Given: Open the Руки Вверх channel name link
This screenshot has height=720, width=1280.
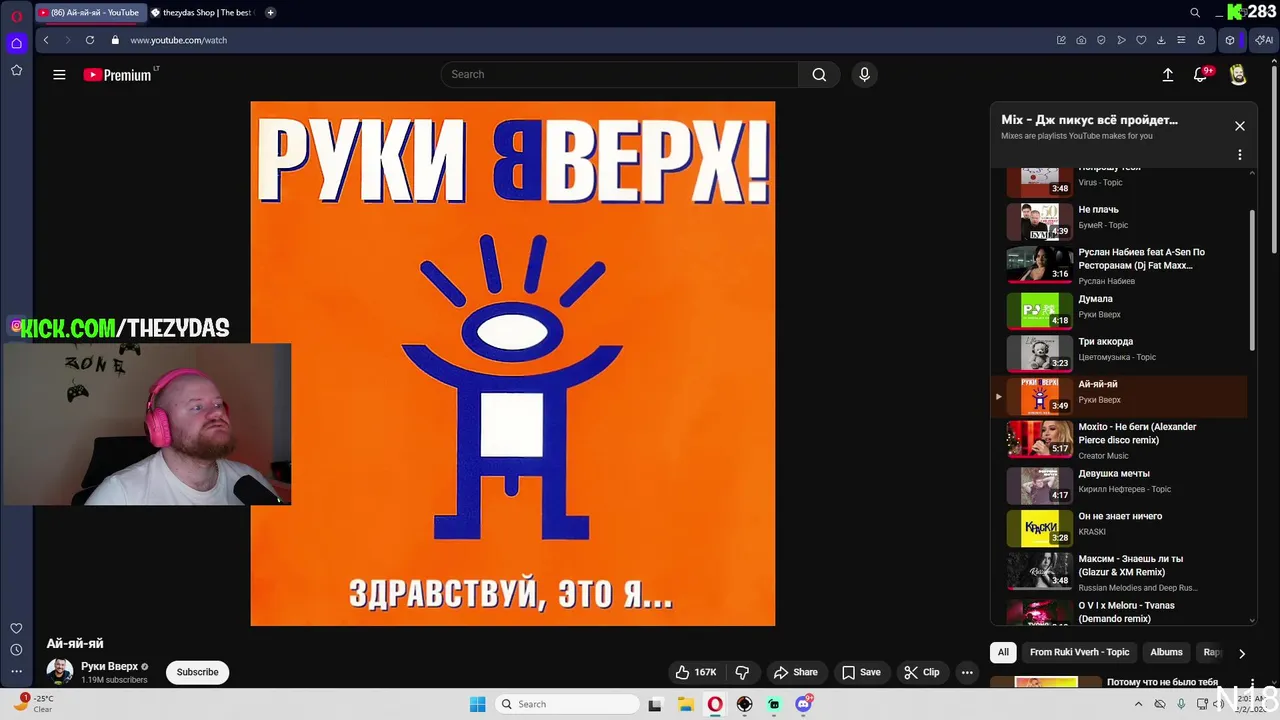Looking at the screenshot, I should click(110, 666).
